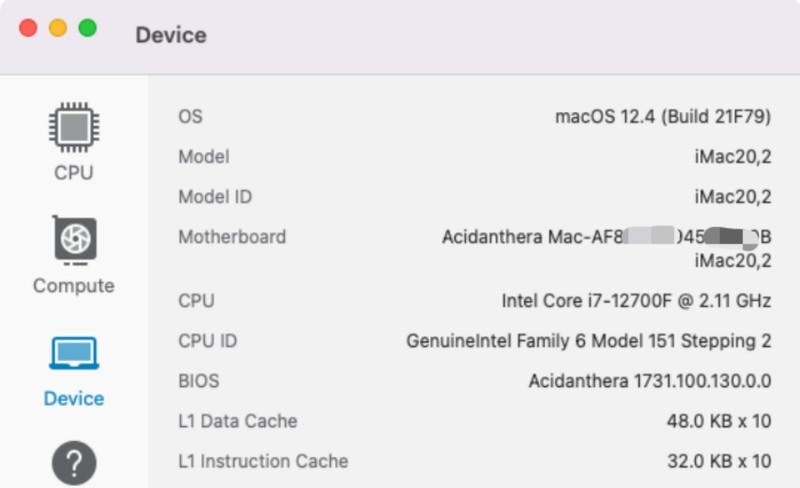The image size is (800, 488).
Task: Click the Model row iMac20,2 value
Action: [733, 156]
